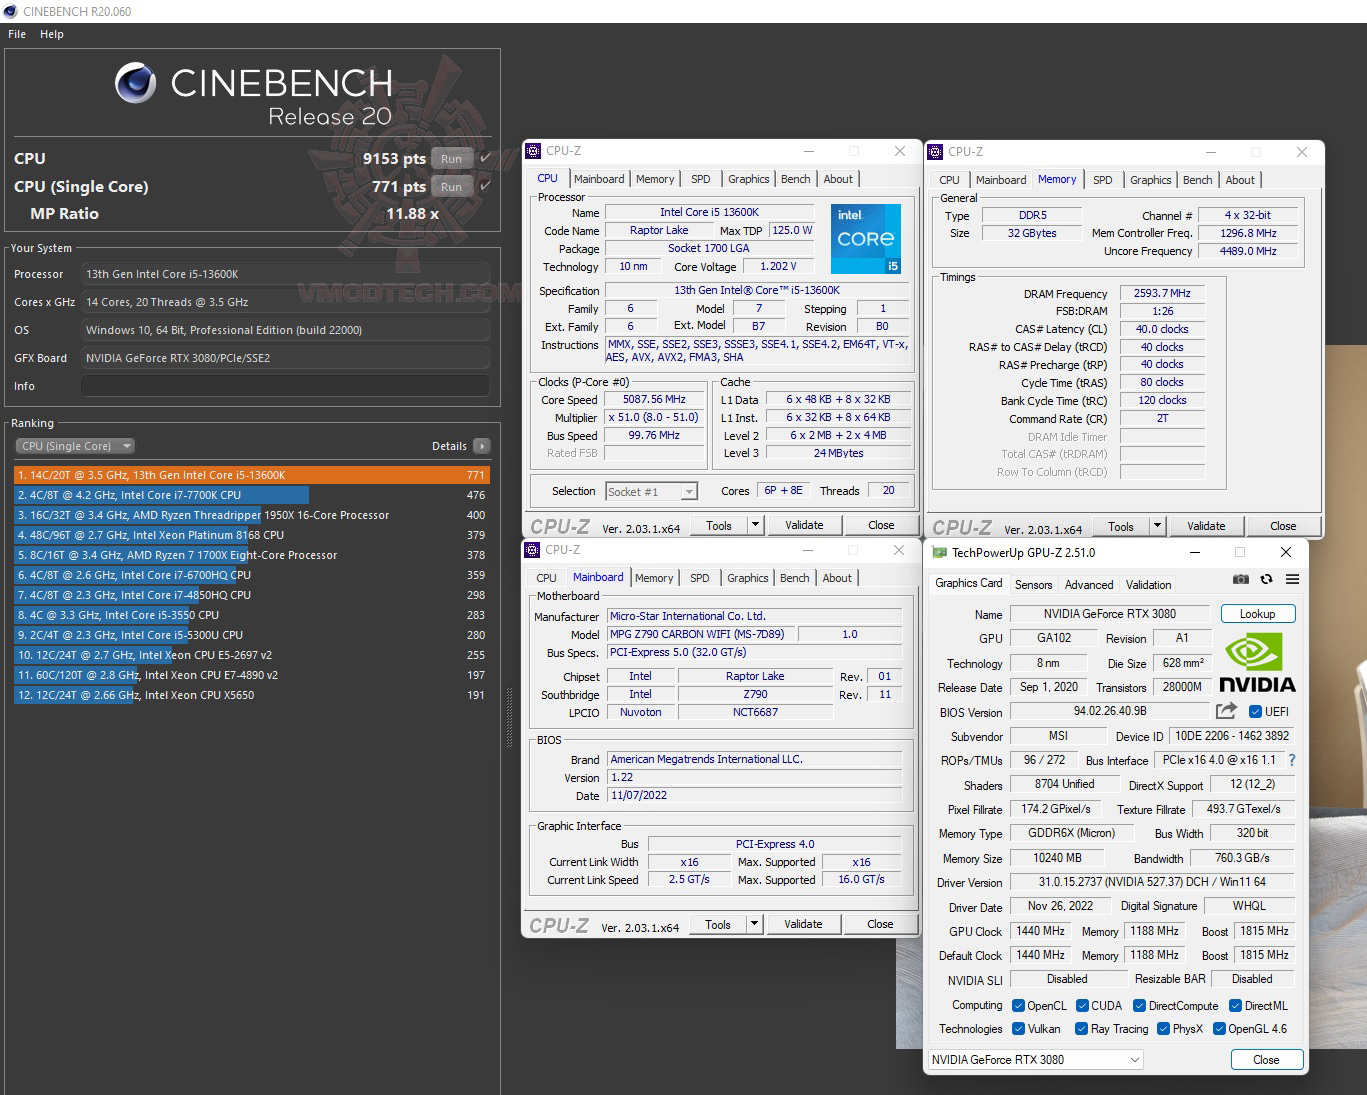This screenshot has width=1367, height=1095.
Task: Toggle the CUDA checkbox
Action: [1082, 1006]
